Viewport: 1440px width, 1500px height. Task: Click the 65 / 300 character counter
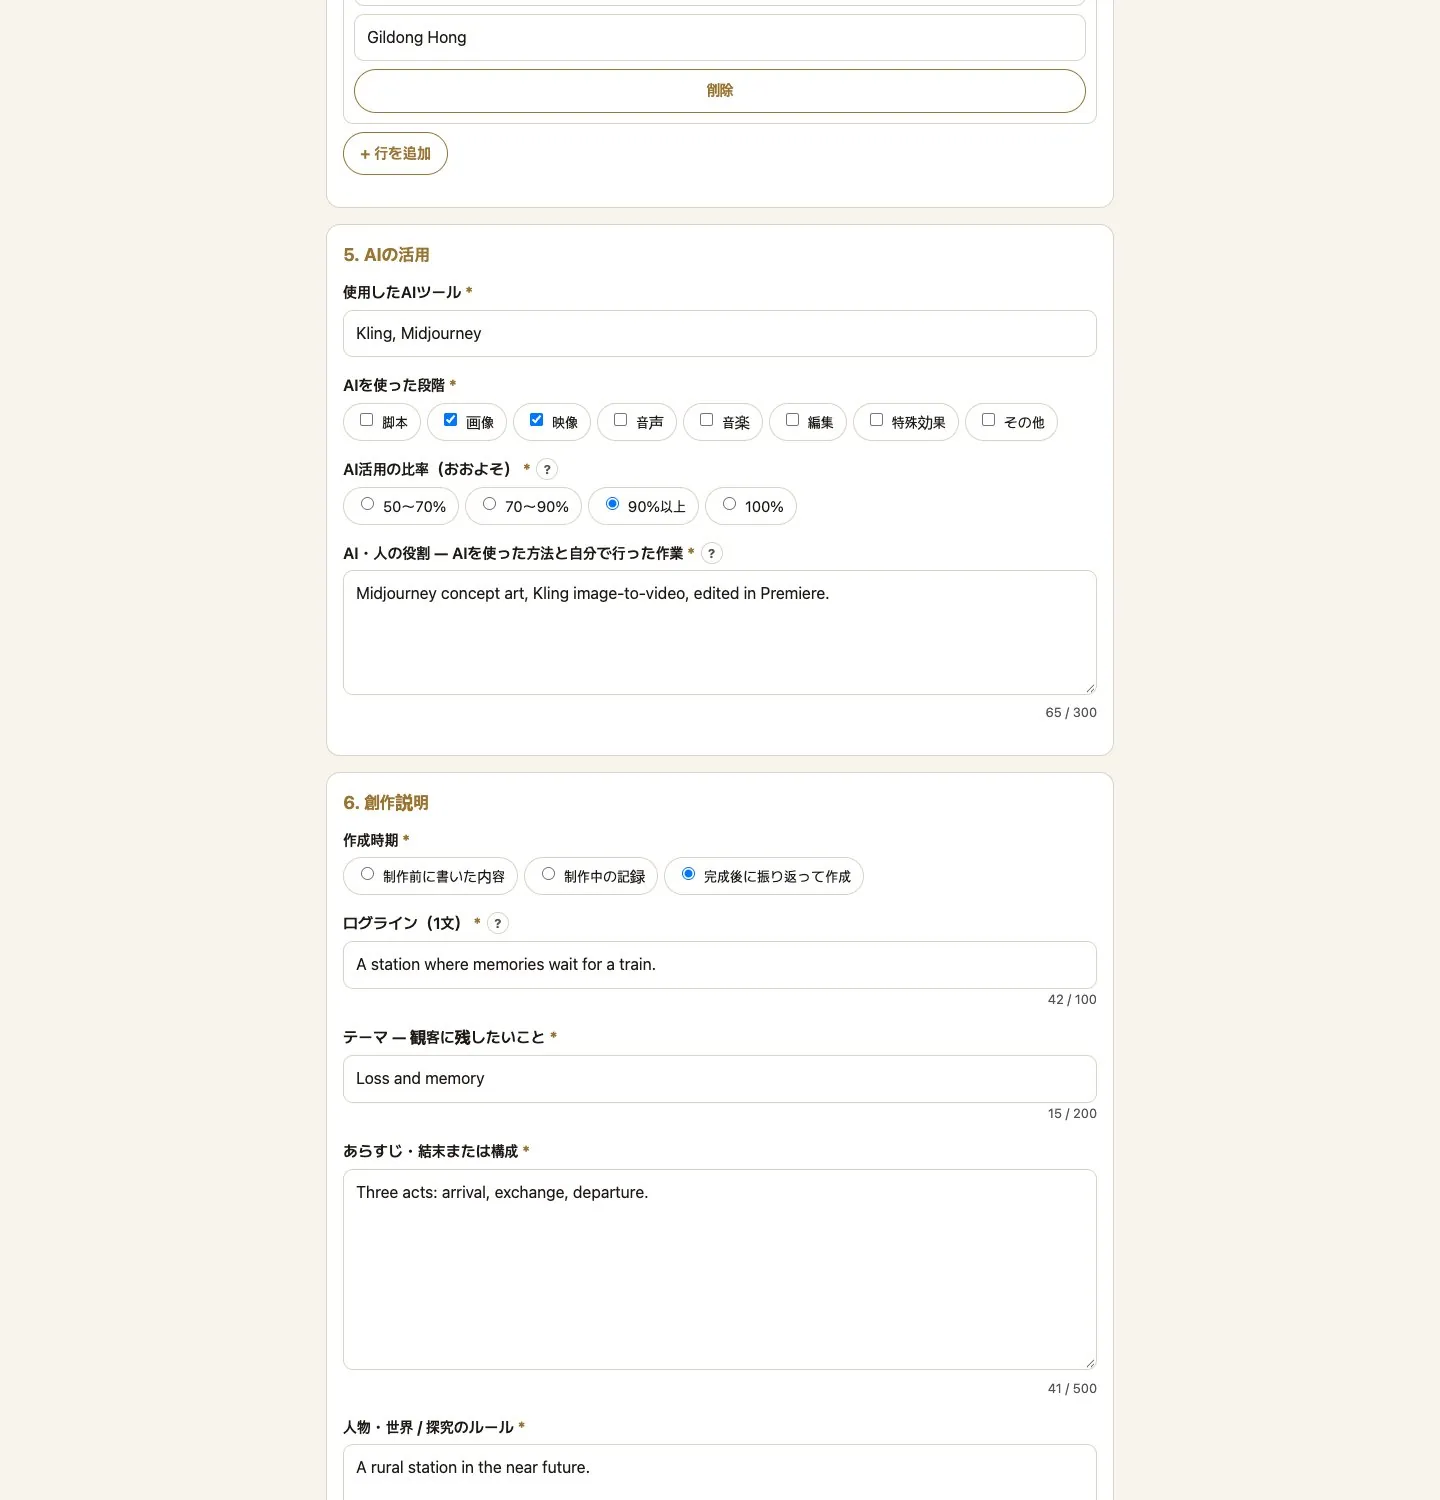(x=1071, y=713)
